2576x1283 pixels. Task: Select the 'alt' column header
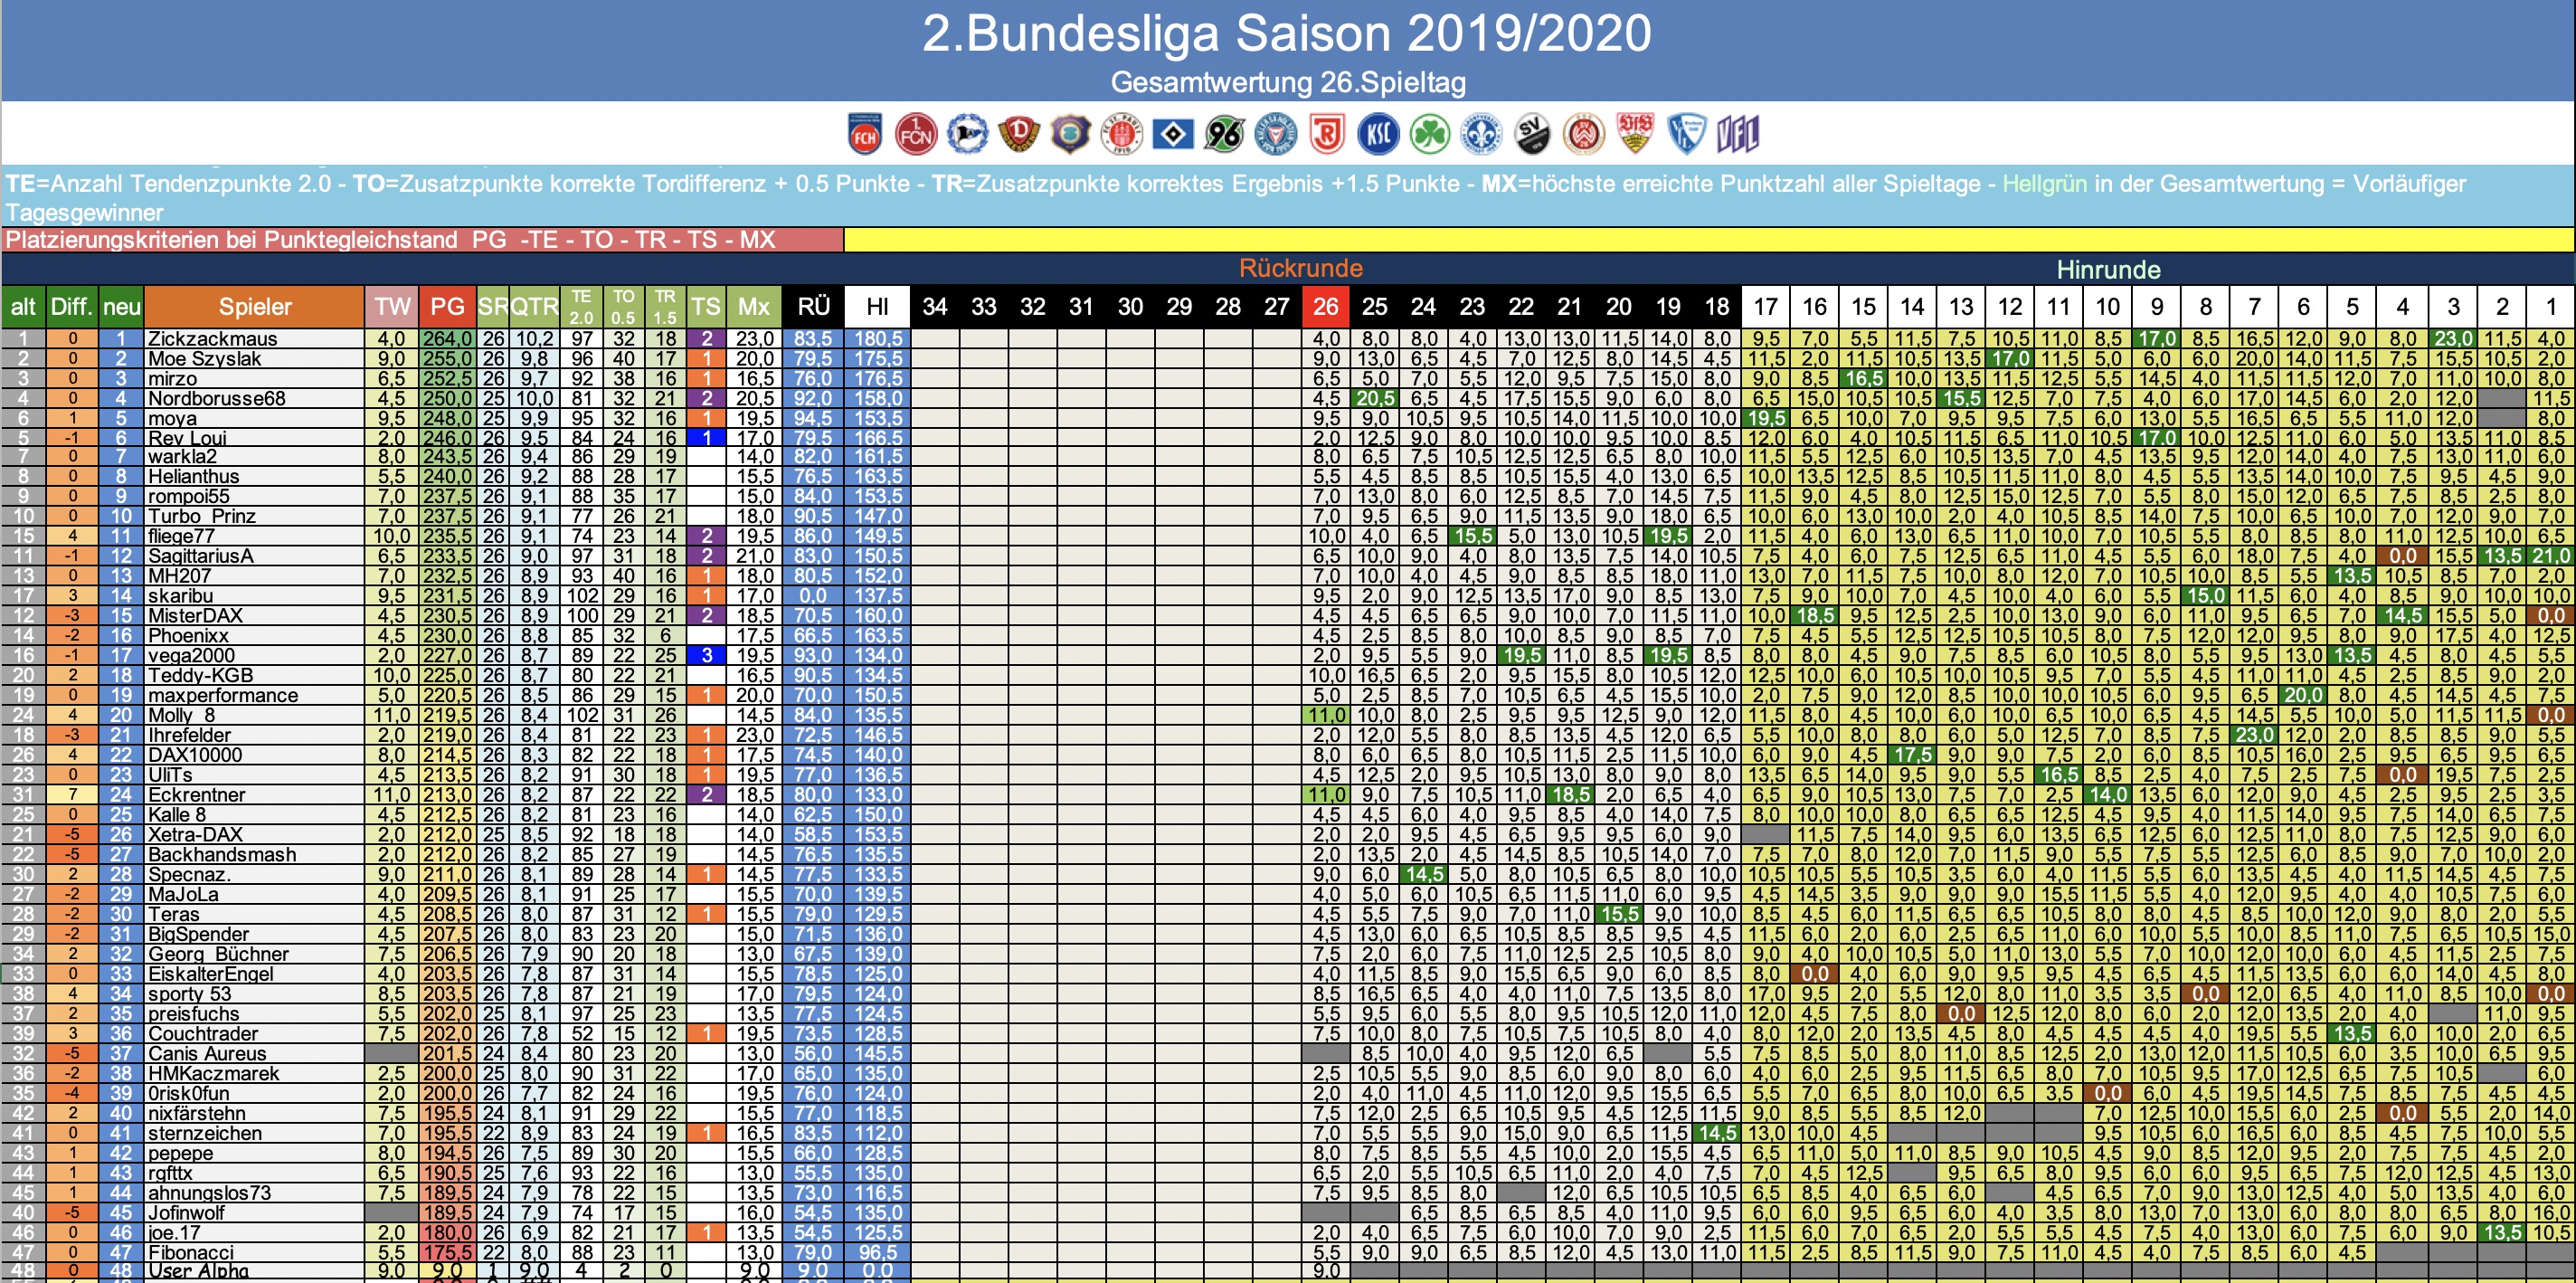(x=24, y=307)
